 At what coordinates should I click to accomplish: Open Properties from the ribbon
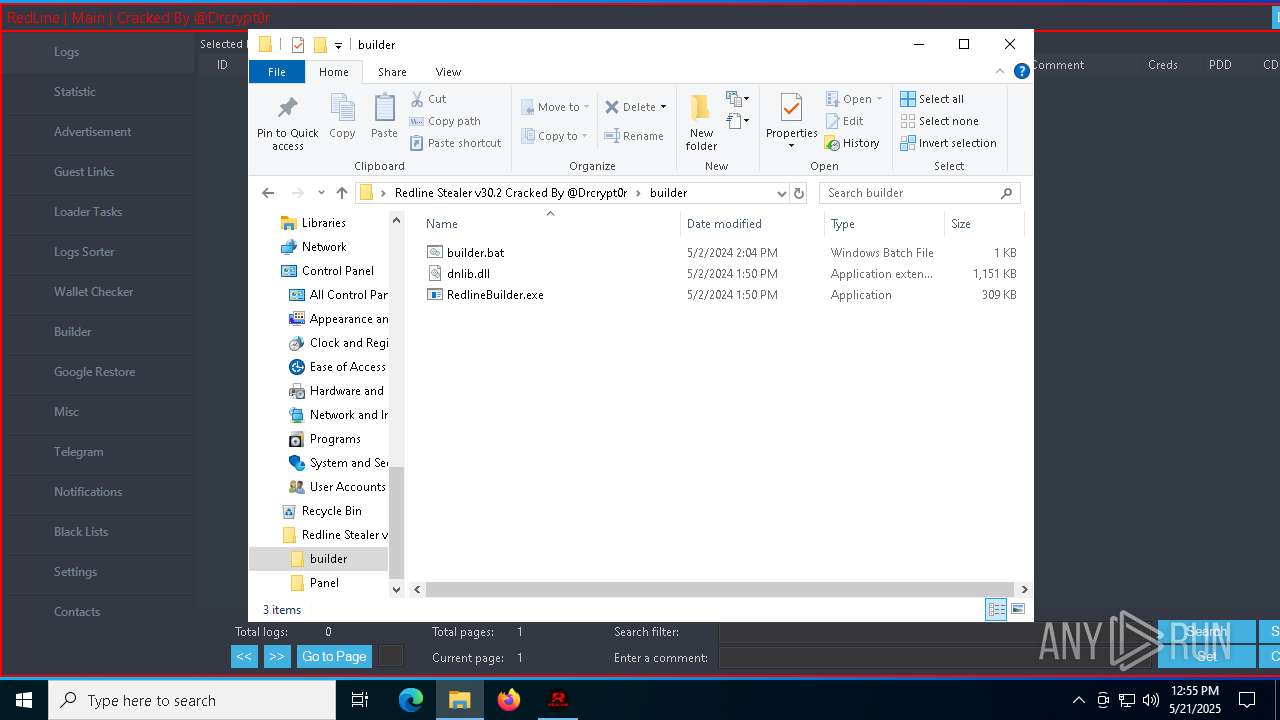point(791,122)
